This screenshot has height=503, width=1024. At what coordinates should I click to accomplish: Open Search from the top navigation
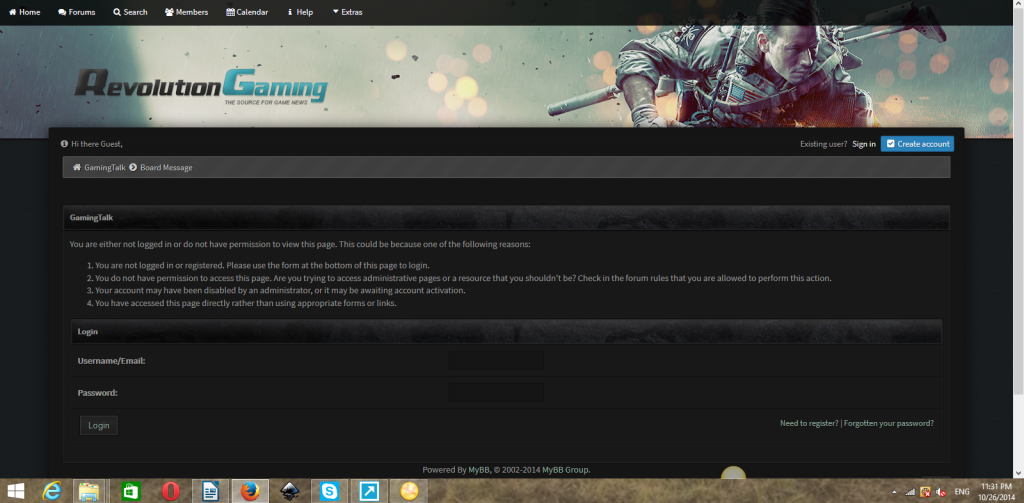(130, 12)
